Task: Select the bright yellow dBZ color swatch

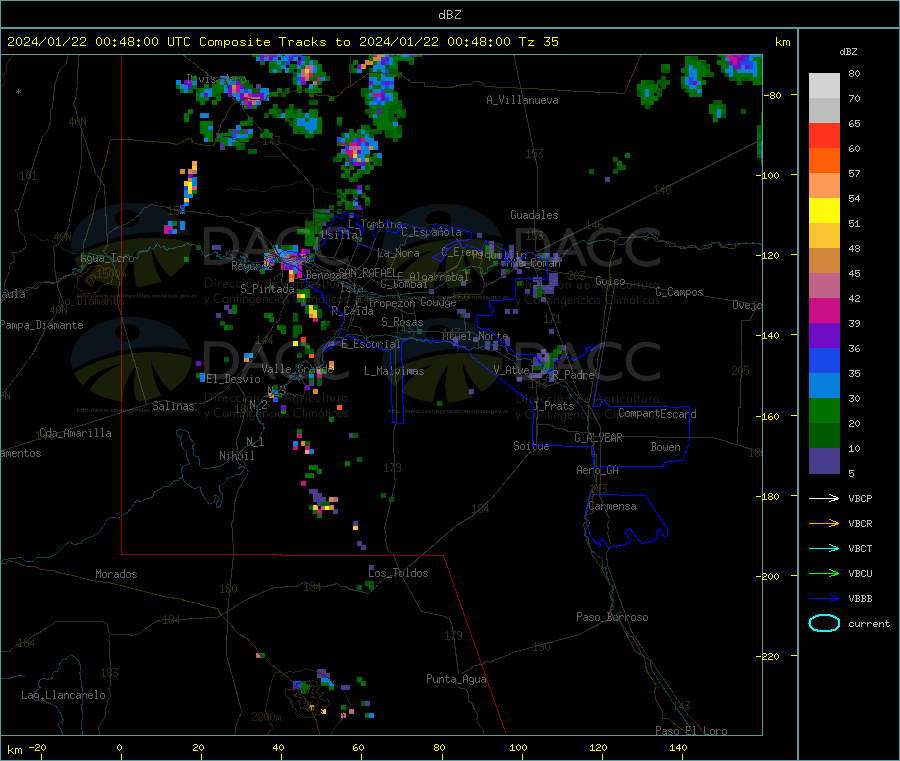Action: point(824,210)
